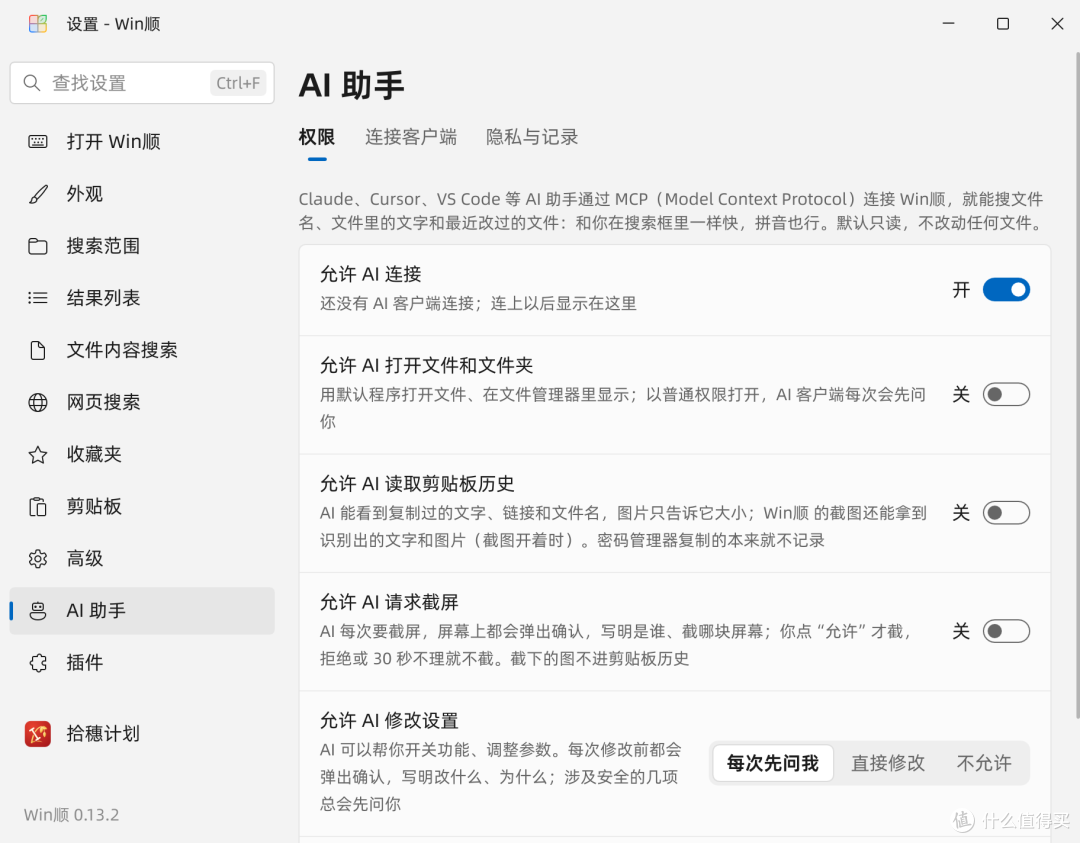Screen dimensions: 1080x843
Task: Click the folder icon for 搜索范围
Action: [x=38, y=247]
